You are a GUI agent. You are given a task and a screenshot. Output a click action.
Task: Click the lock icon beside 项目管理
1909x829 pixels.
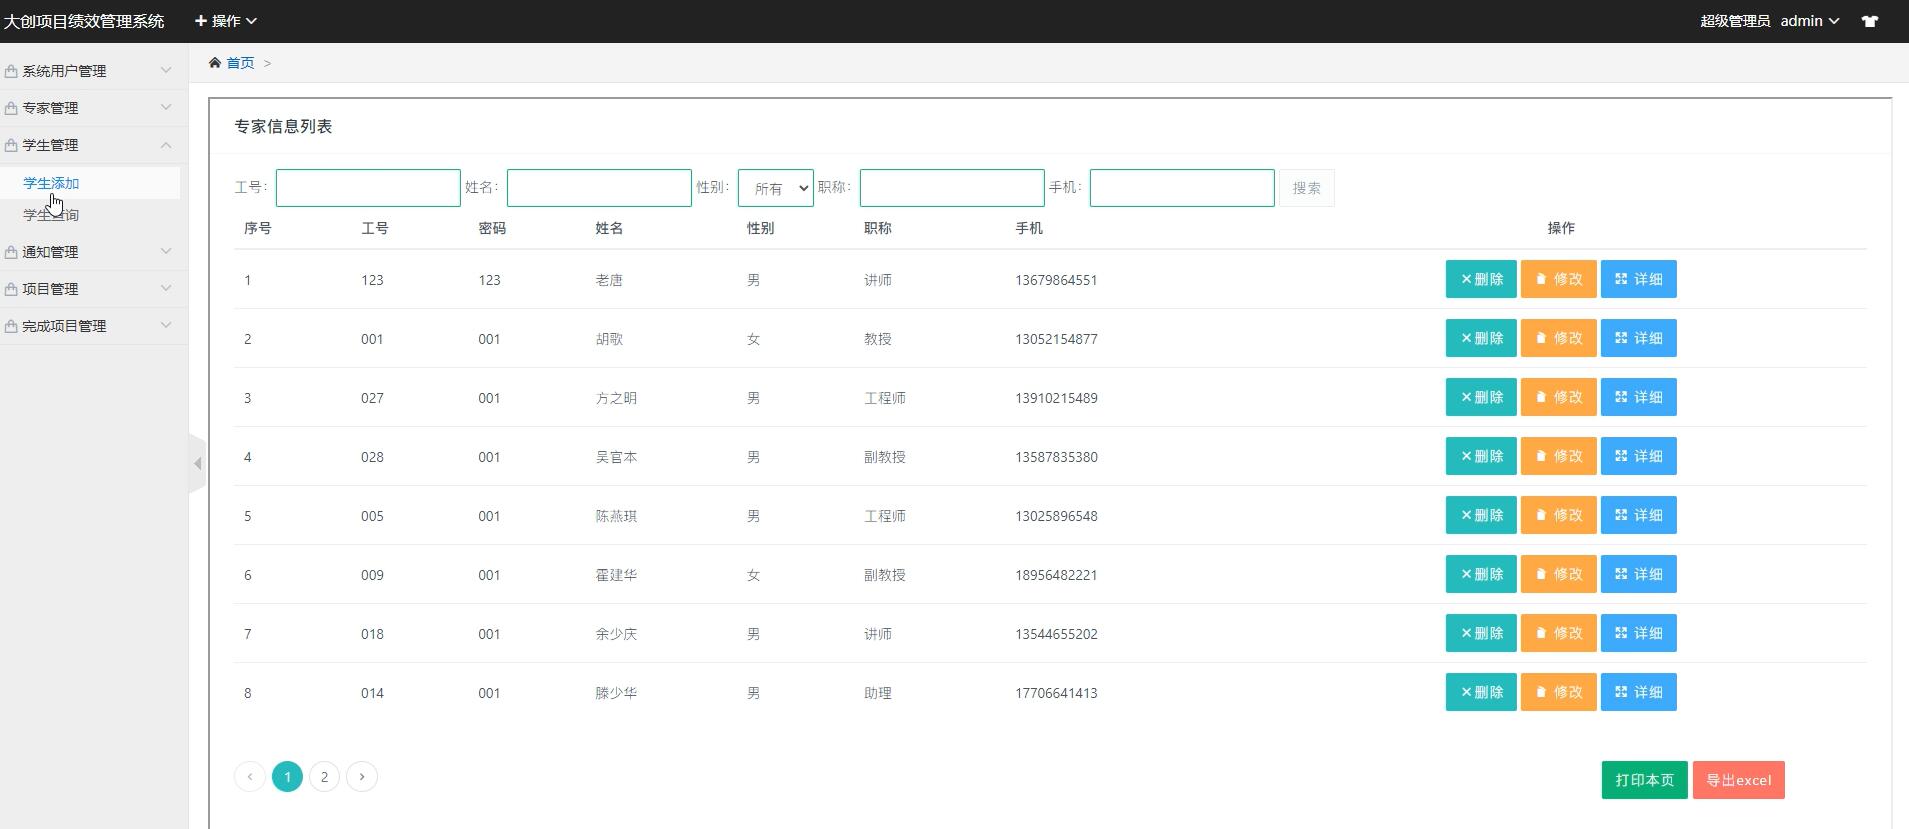coord(11,289)
